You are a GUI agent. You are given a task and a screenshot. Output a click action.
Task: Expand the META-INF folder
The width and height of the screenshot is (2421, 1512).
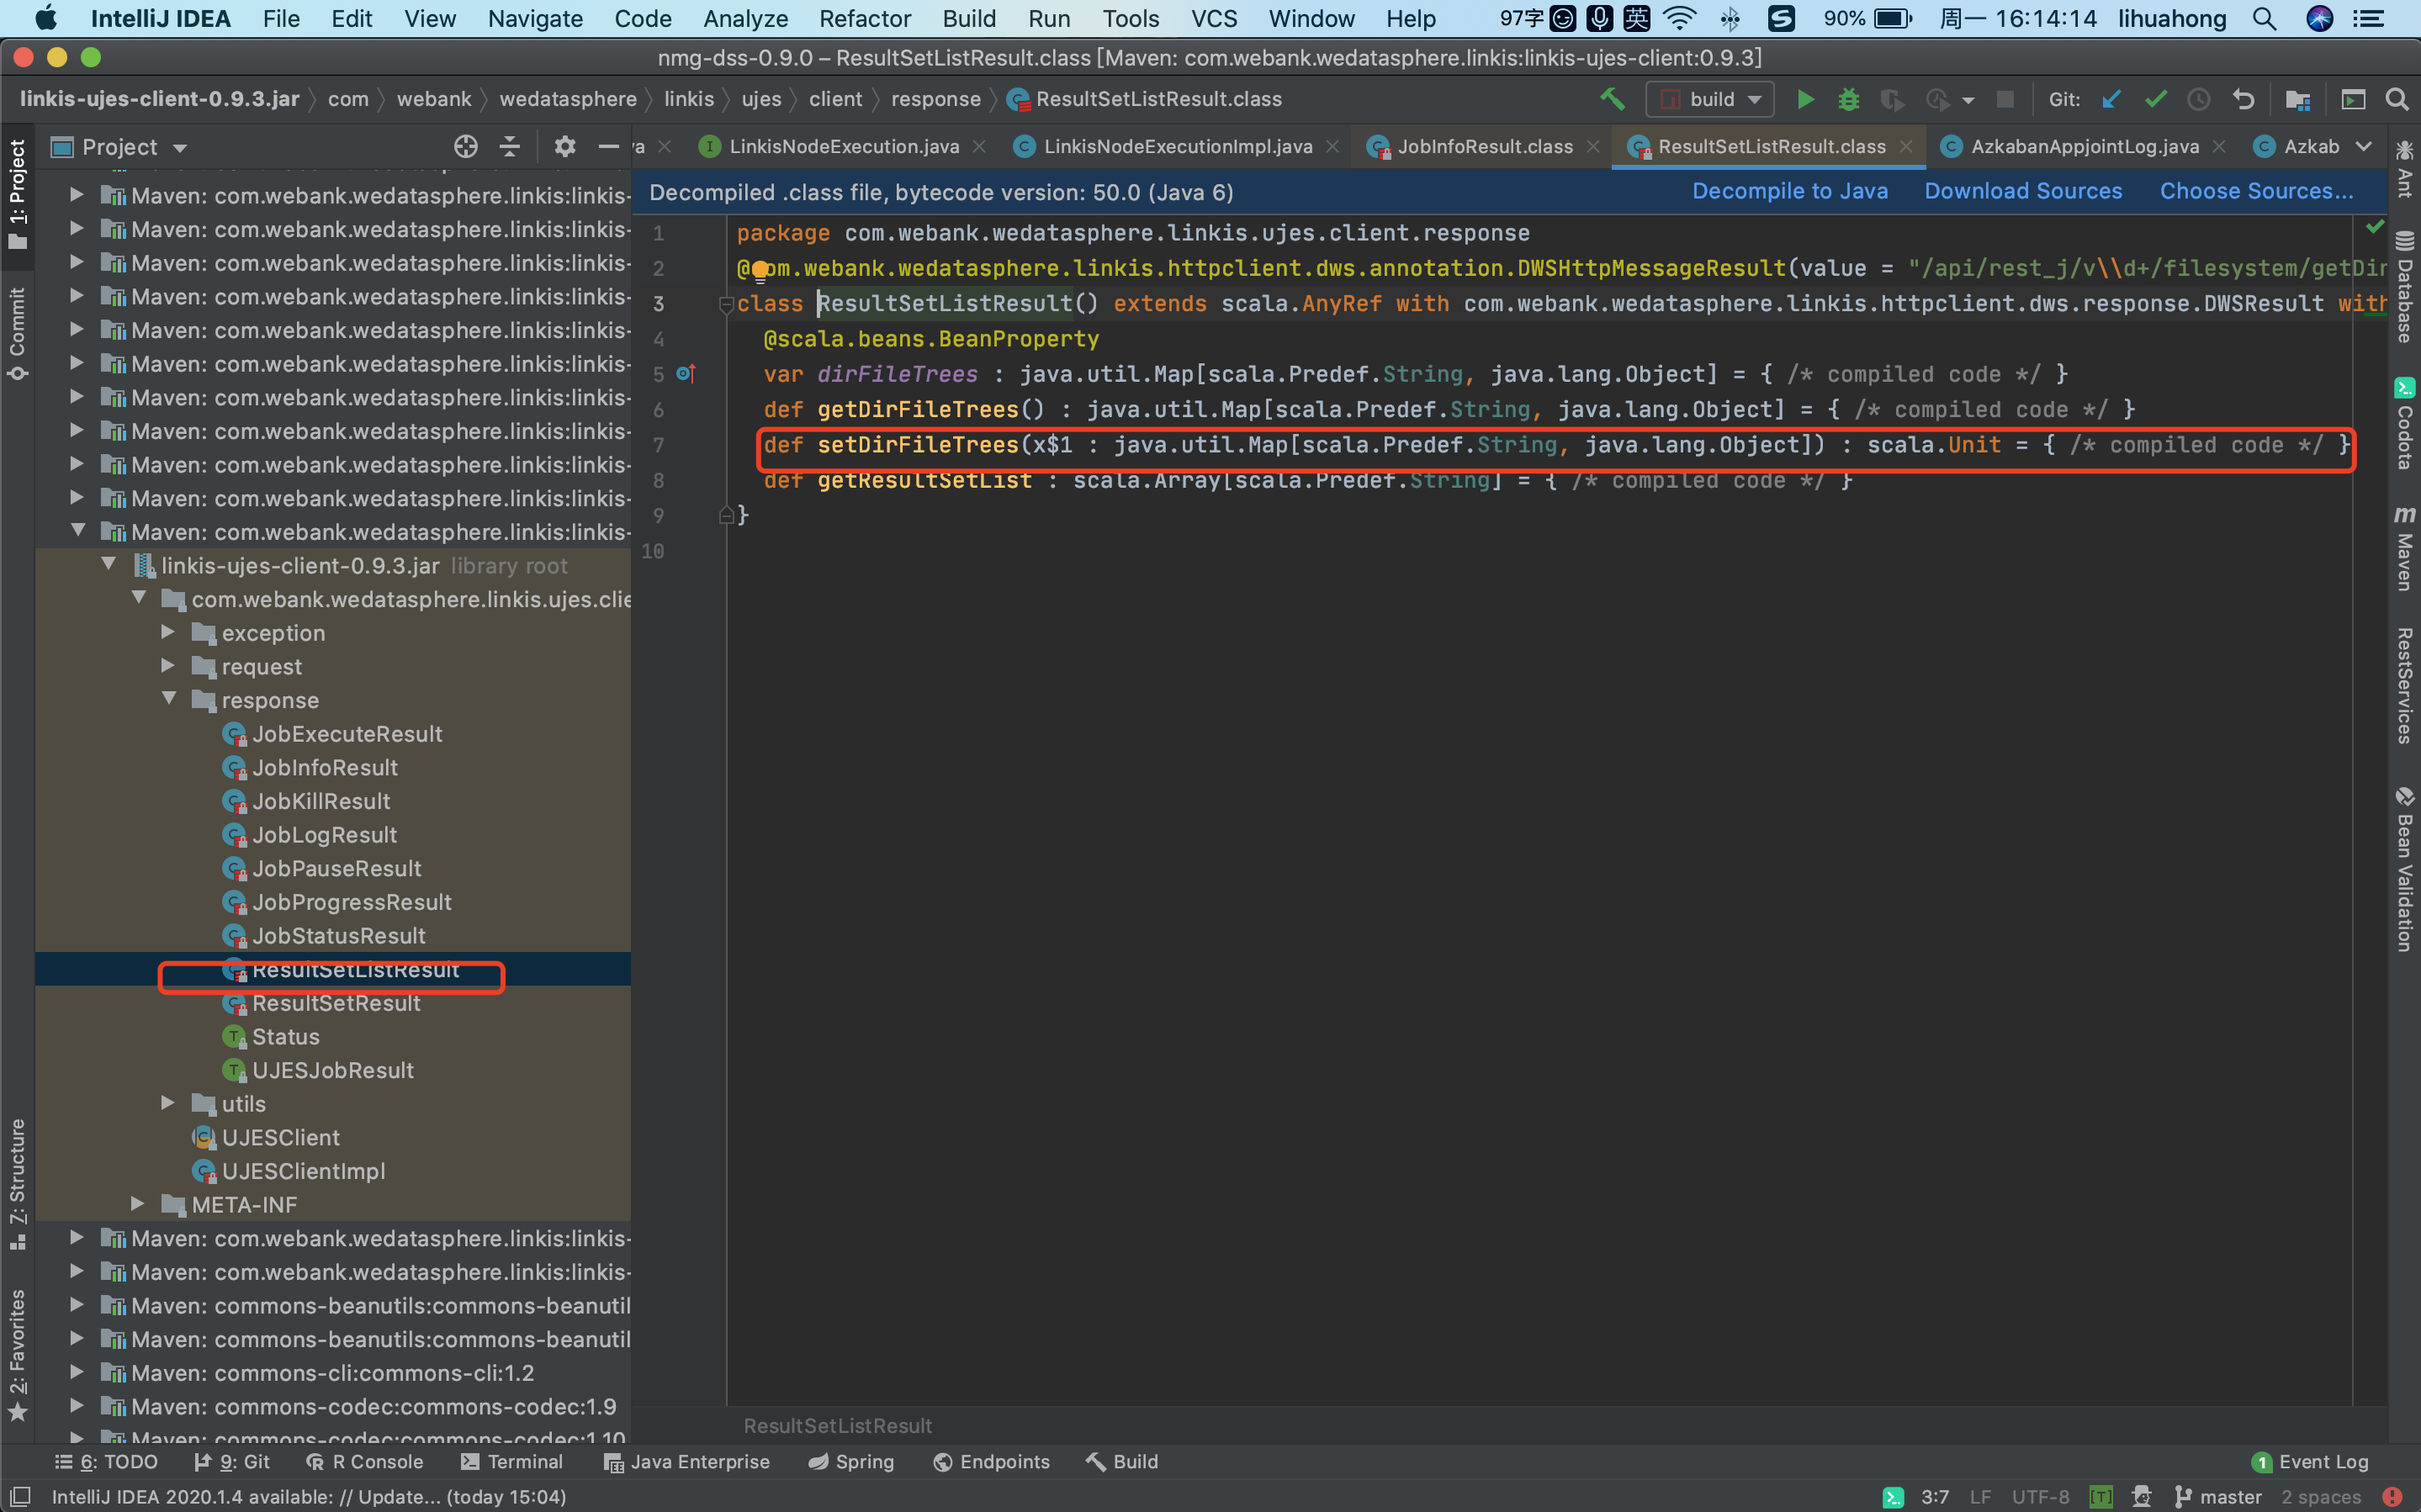click(138, 1204)
